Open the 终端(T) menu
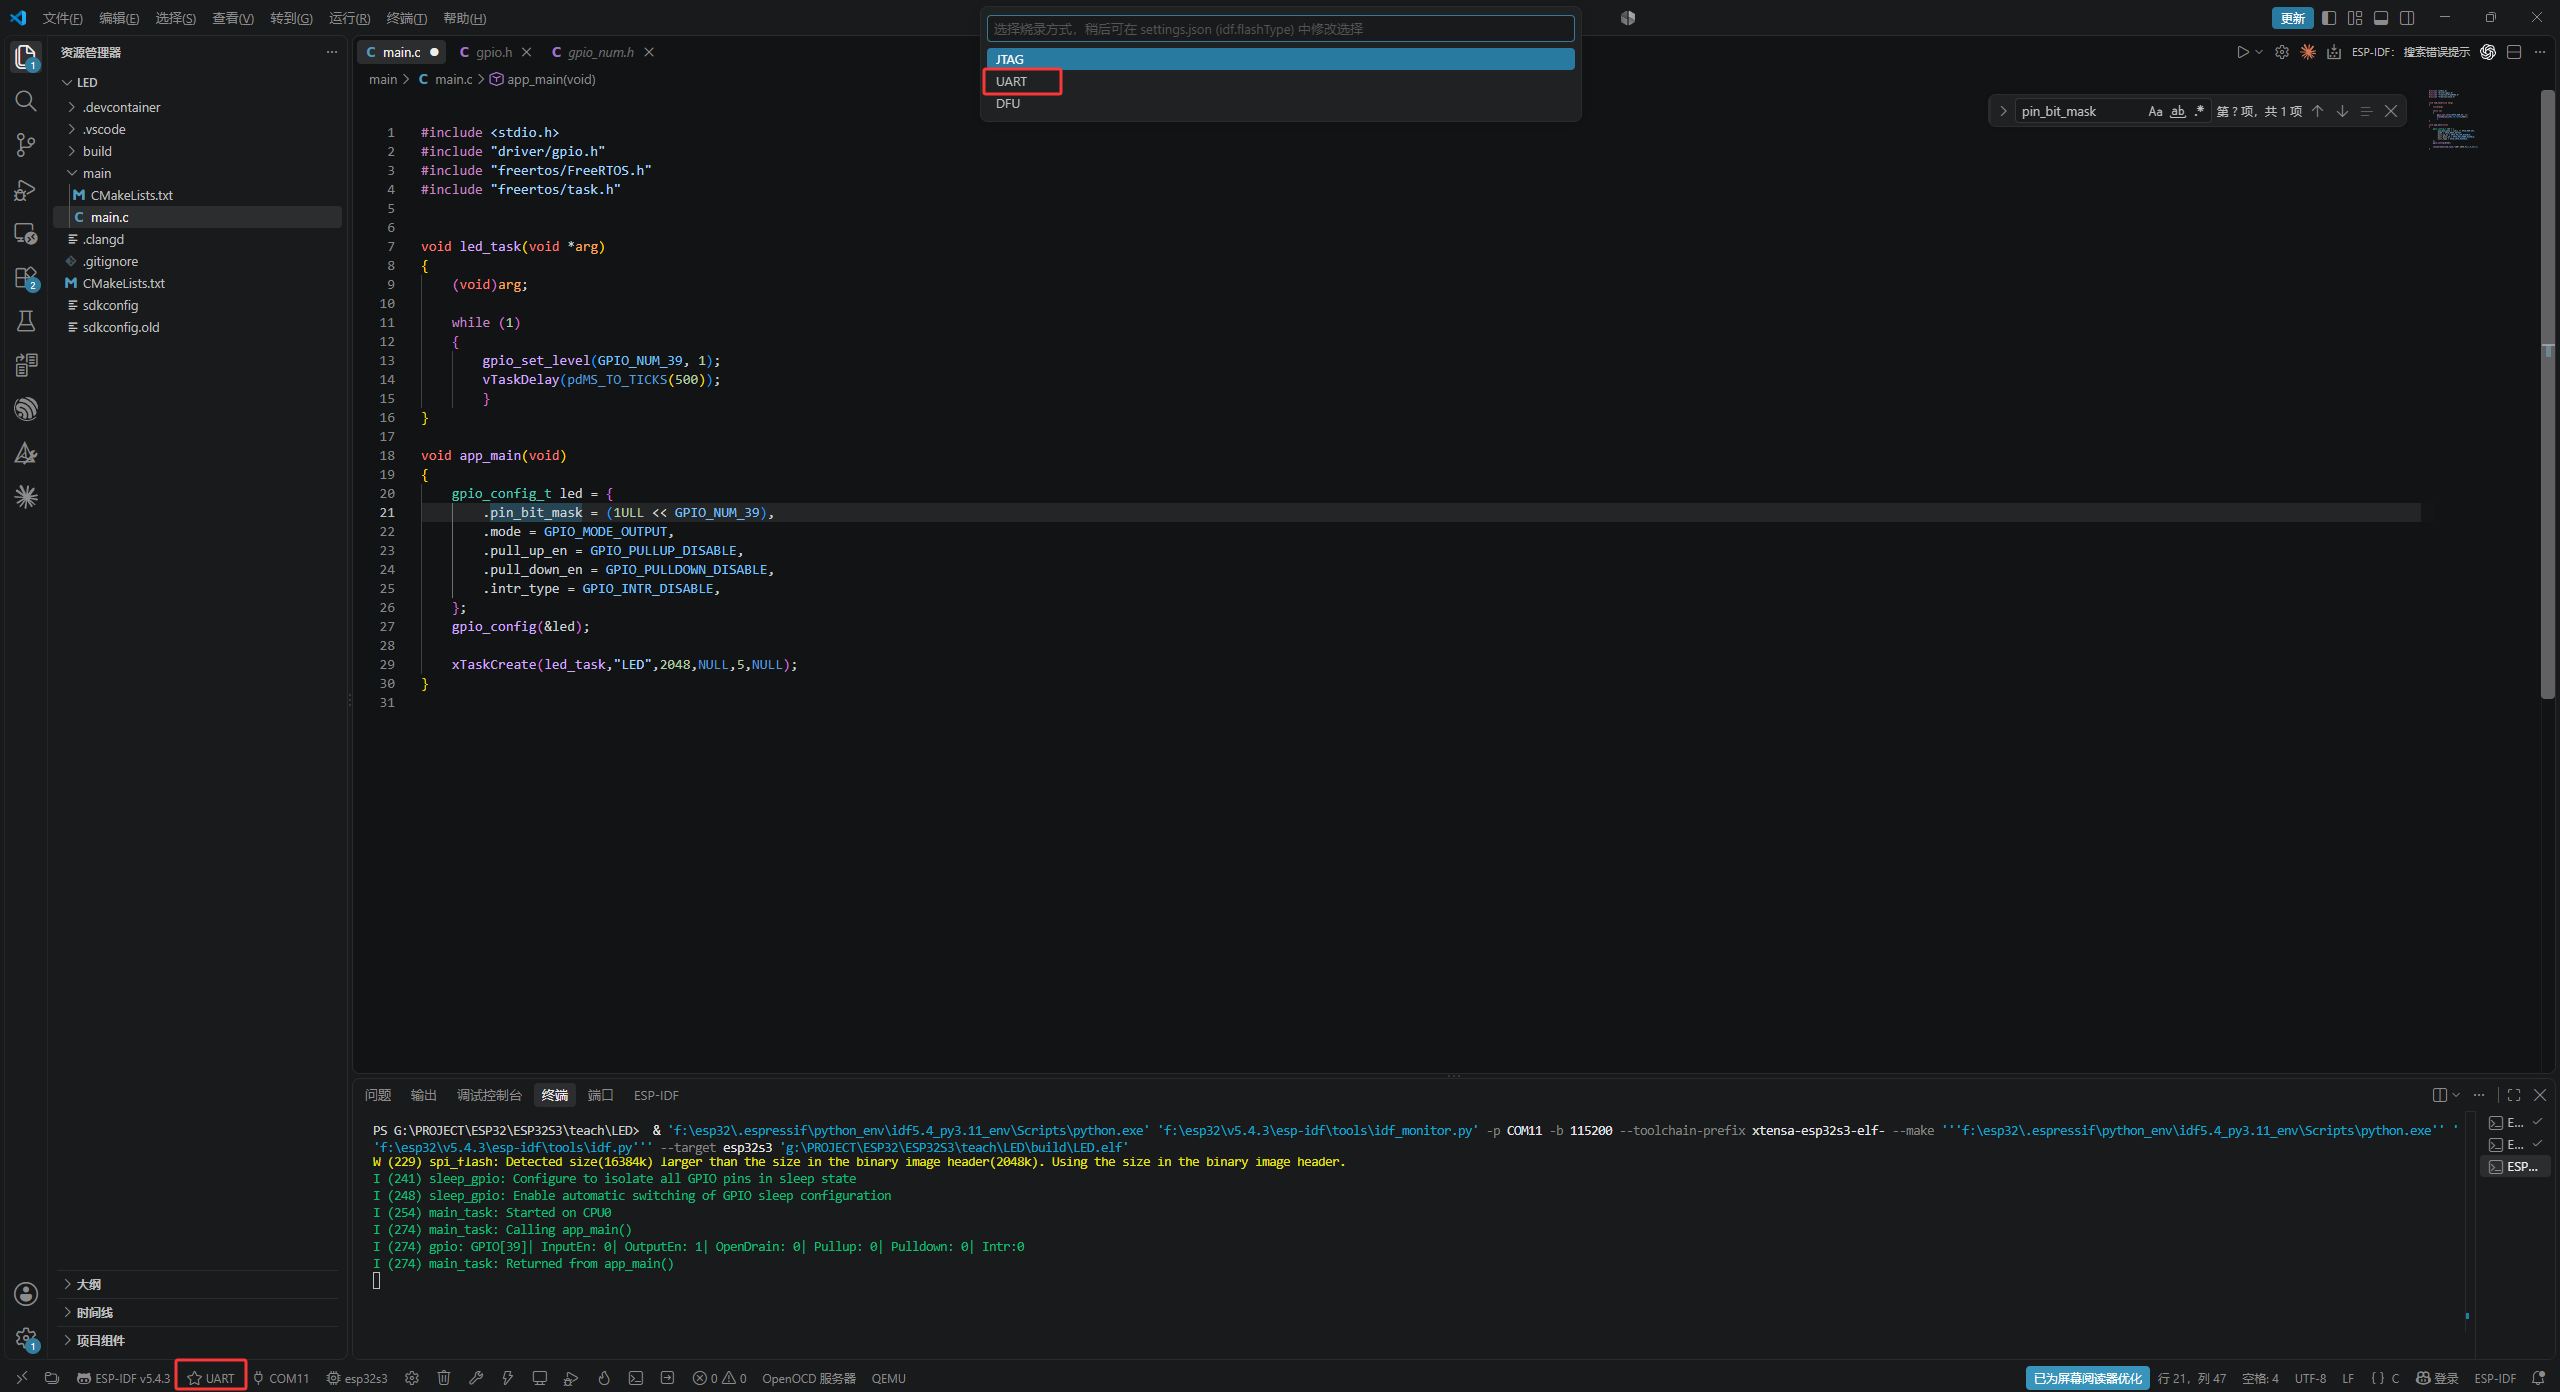This screenshot has width=2560, height=1392. coord(406,18)
